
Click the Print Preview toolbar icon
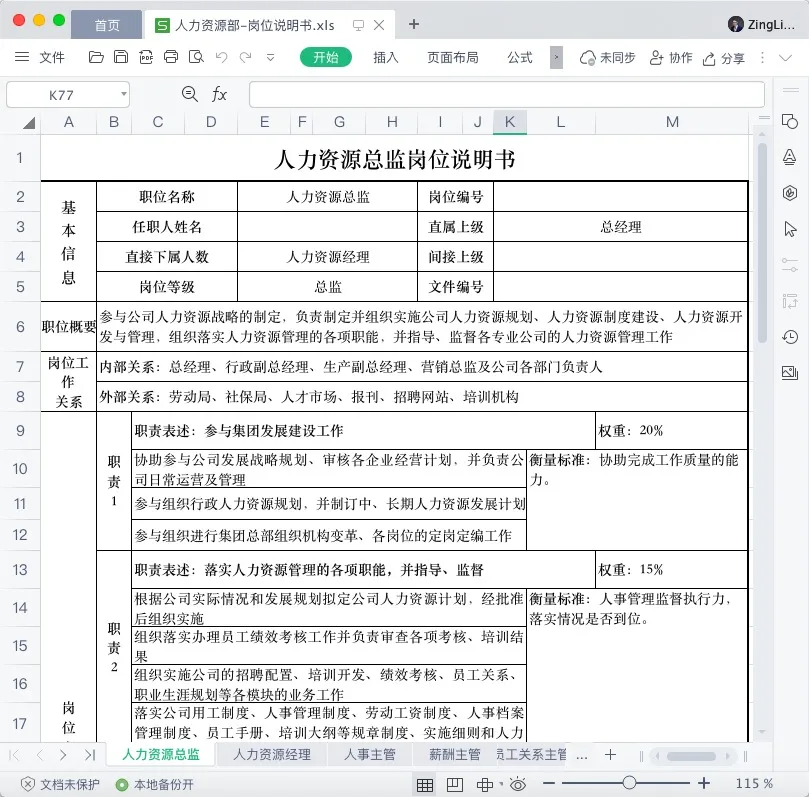[x=196, y=57]
